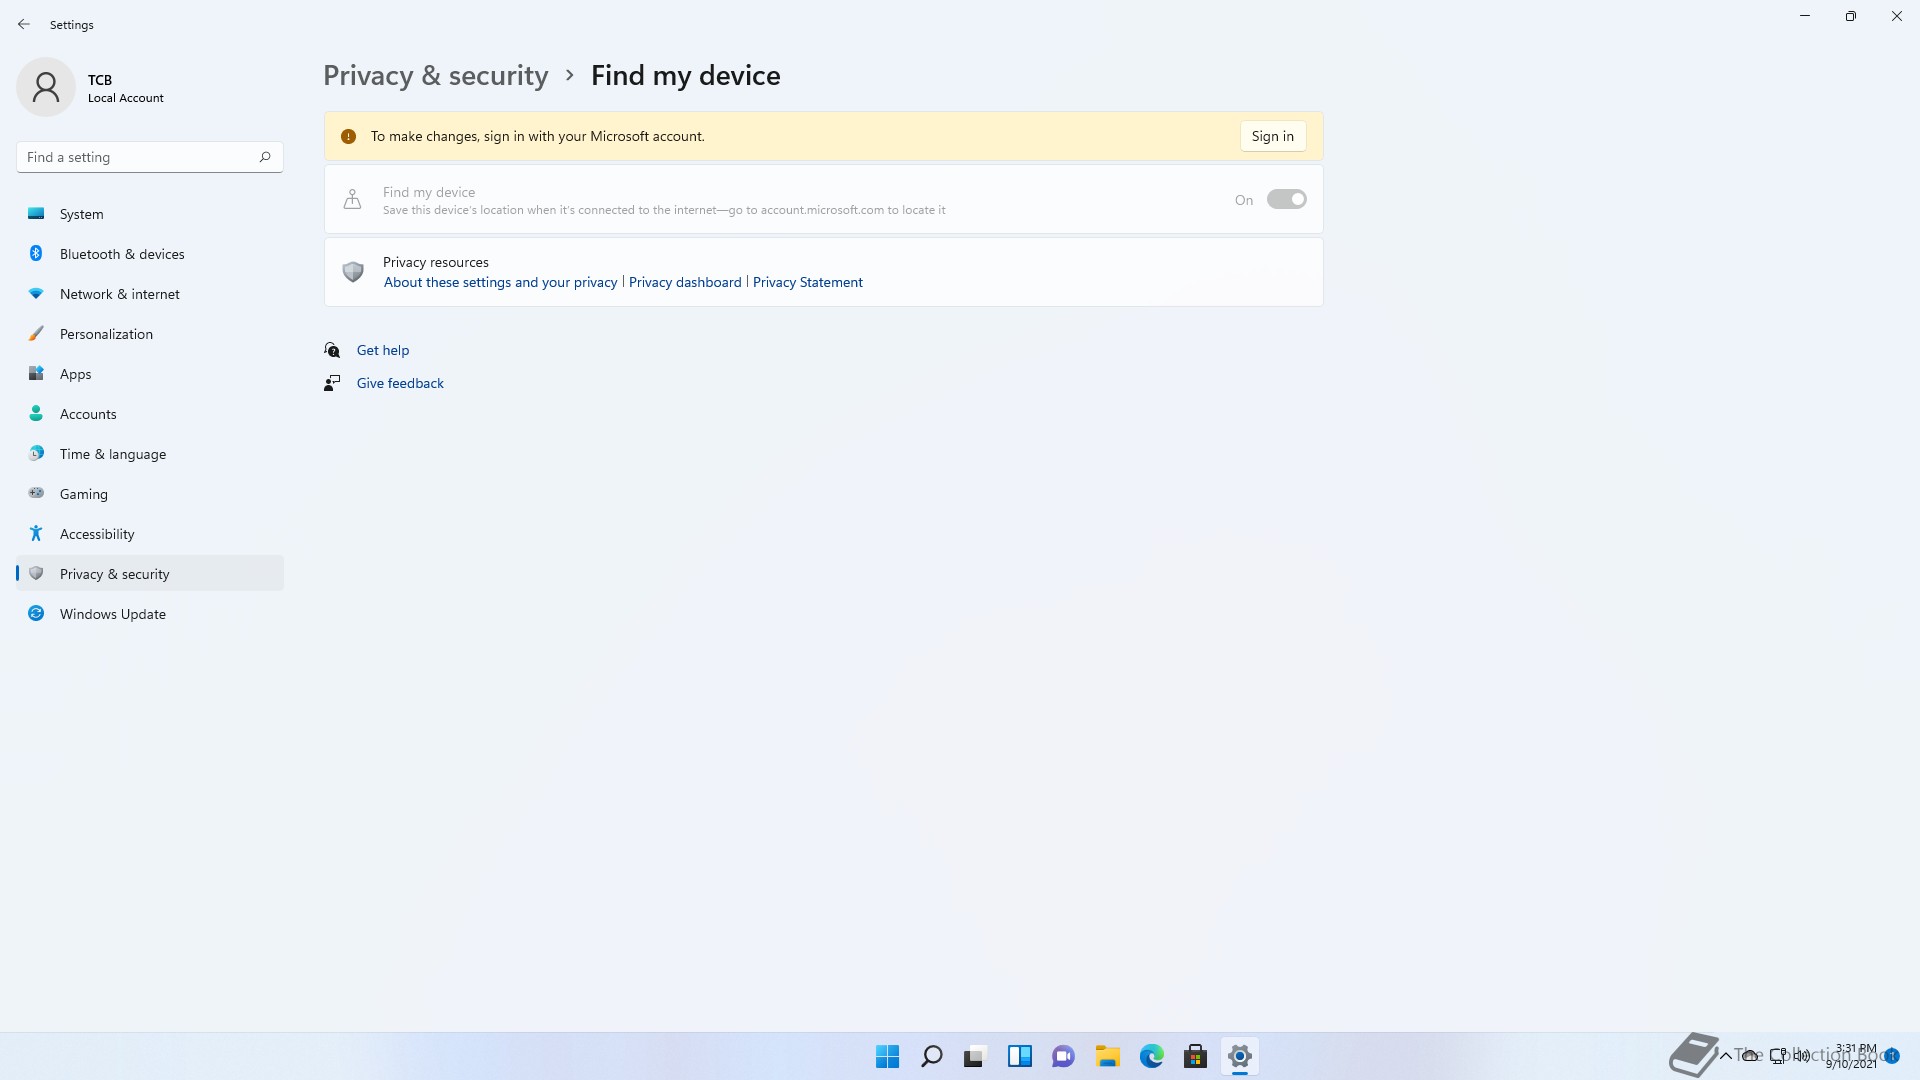The width and height of the screenshot is (1920, 1080).
Task: Open Widgets from the taskbar
Action: click(x=1019, y=1056)
